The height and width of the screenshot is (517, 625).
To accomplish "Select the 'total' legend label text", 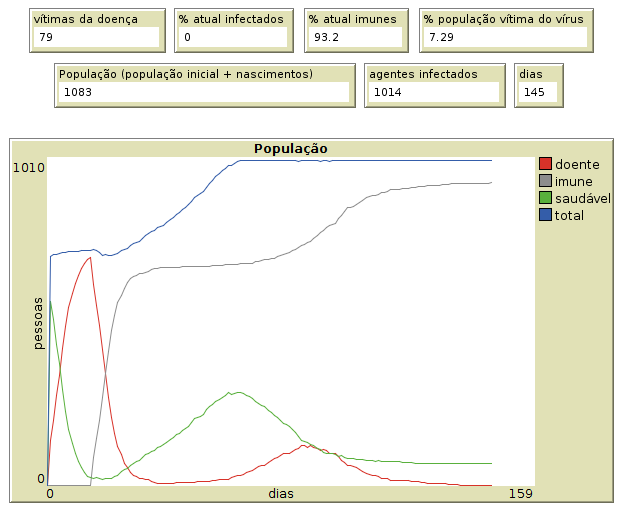I will pos(569,215).
